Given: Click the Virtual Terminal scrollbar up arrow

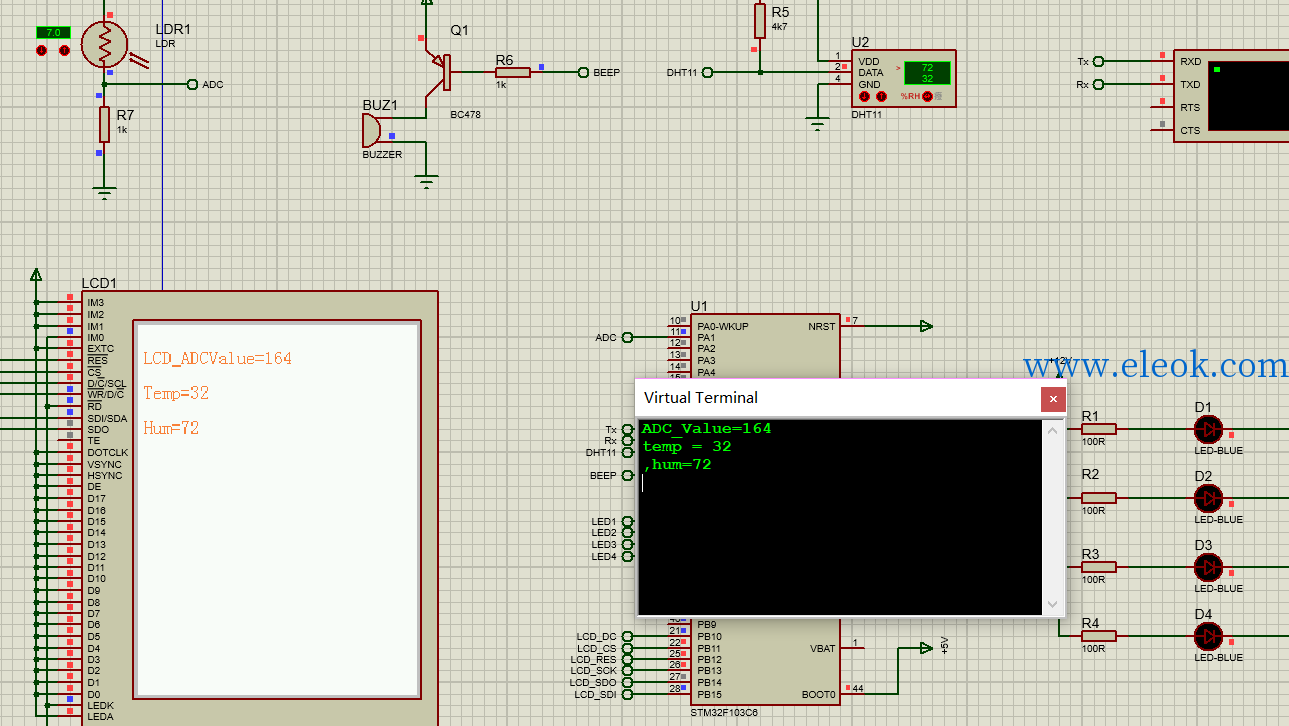Looking at the screenshot, I should [1052, 430].
